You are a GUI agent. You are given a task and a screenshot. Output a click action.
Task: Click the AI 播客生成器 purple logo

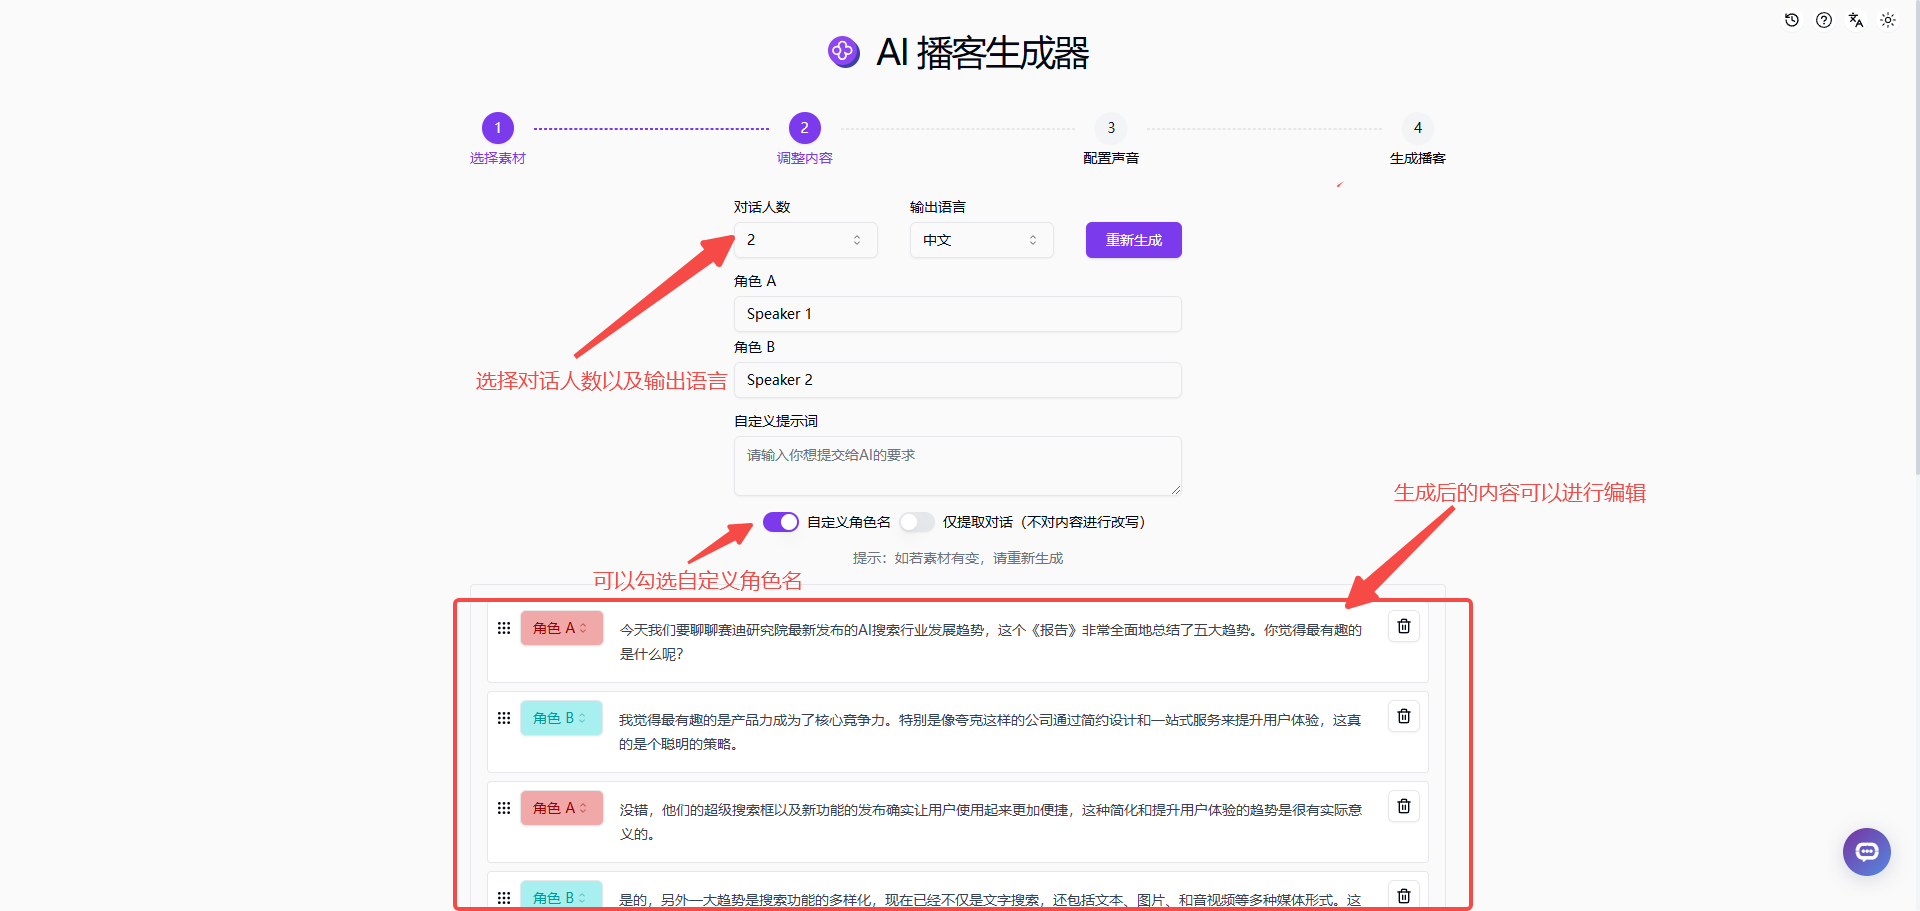[844, 51]
